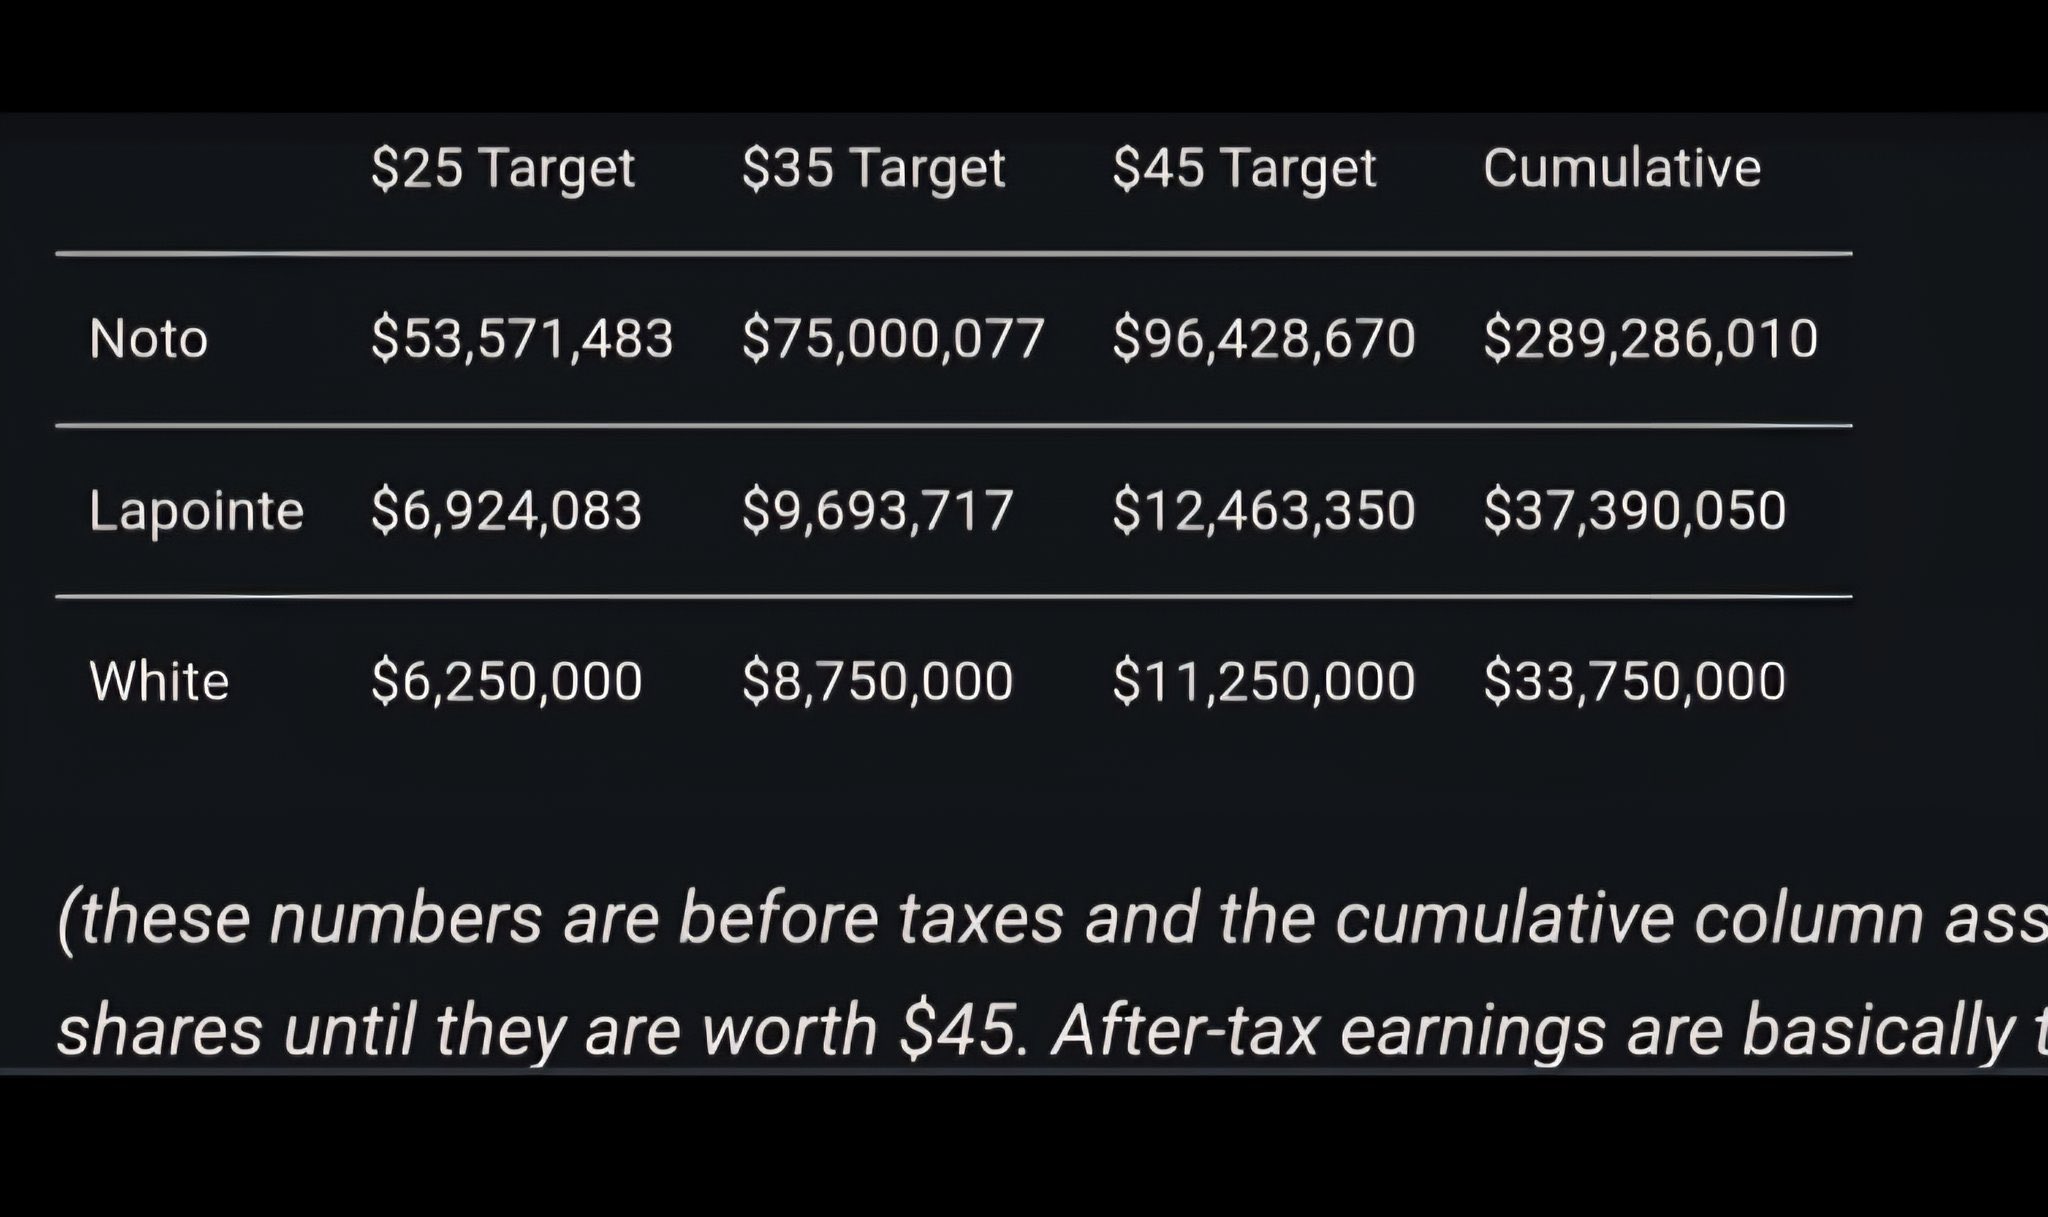
Task: Click the $25 Target column header
Action: tap(503, 169)
